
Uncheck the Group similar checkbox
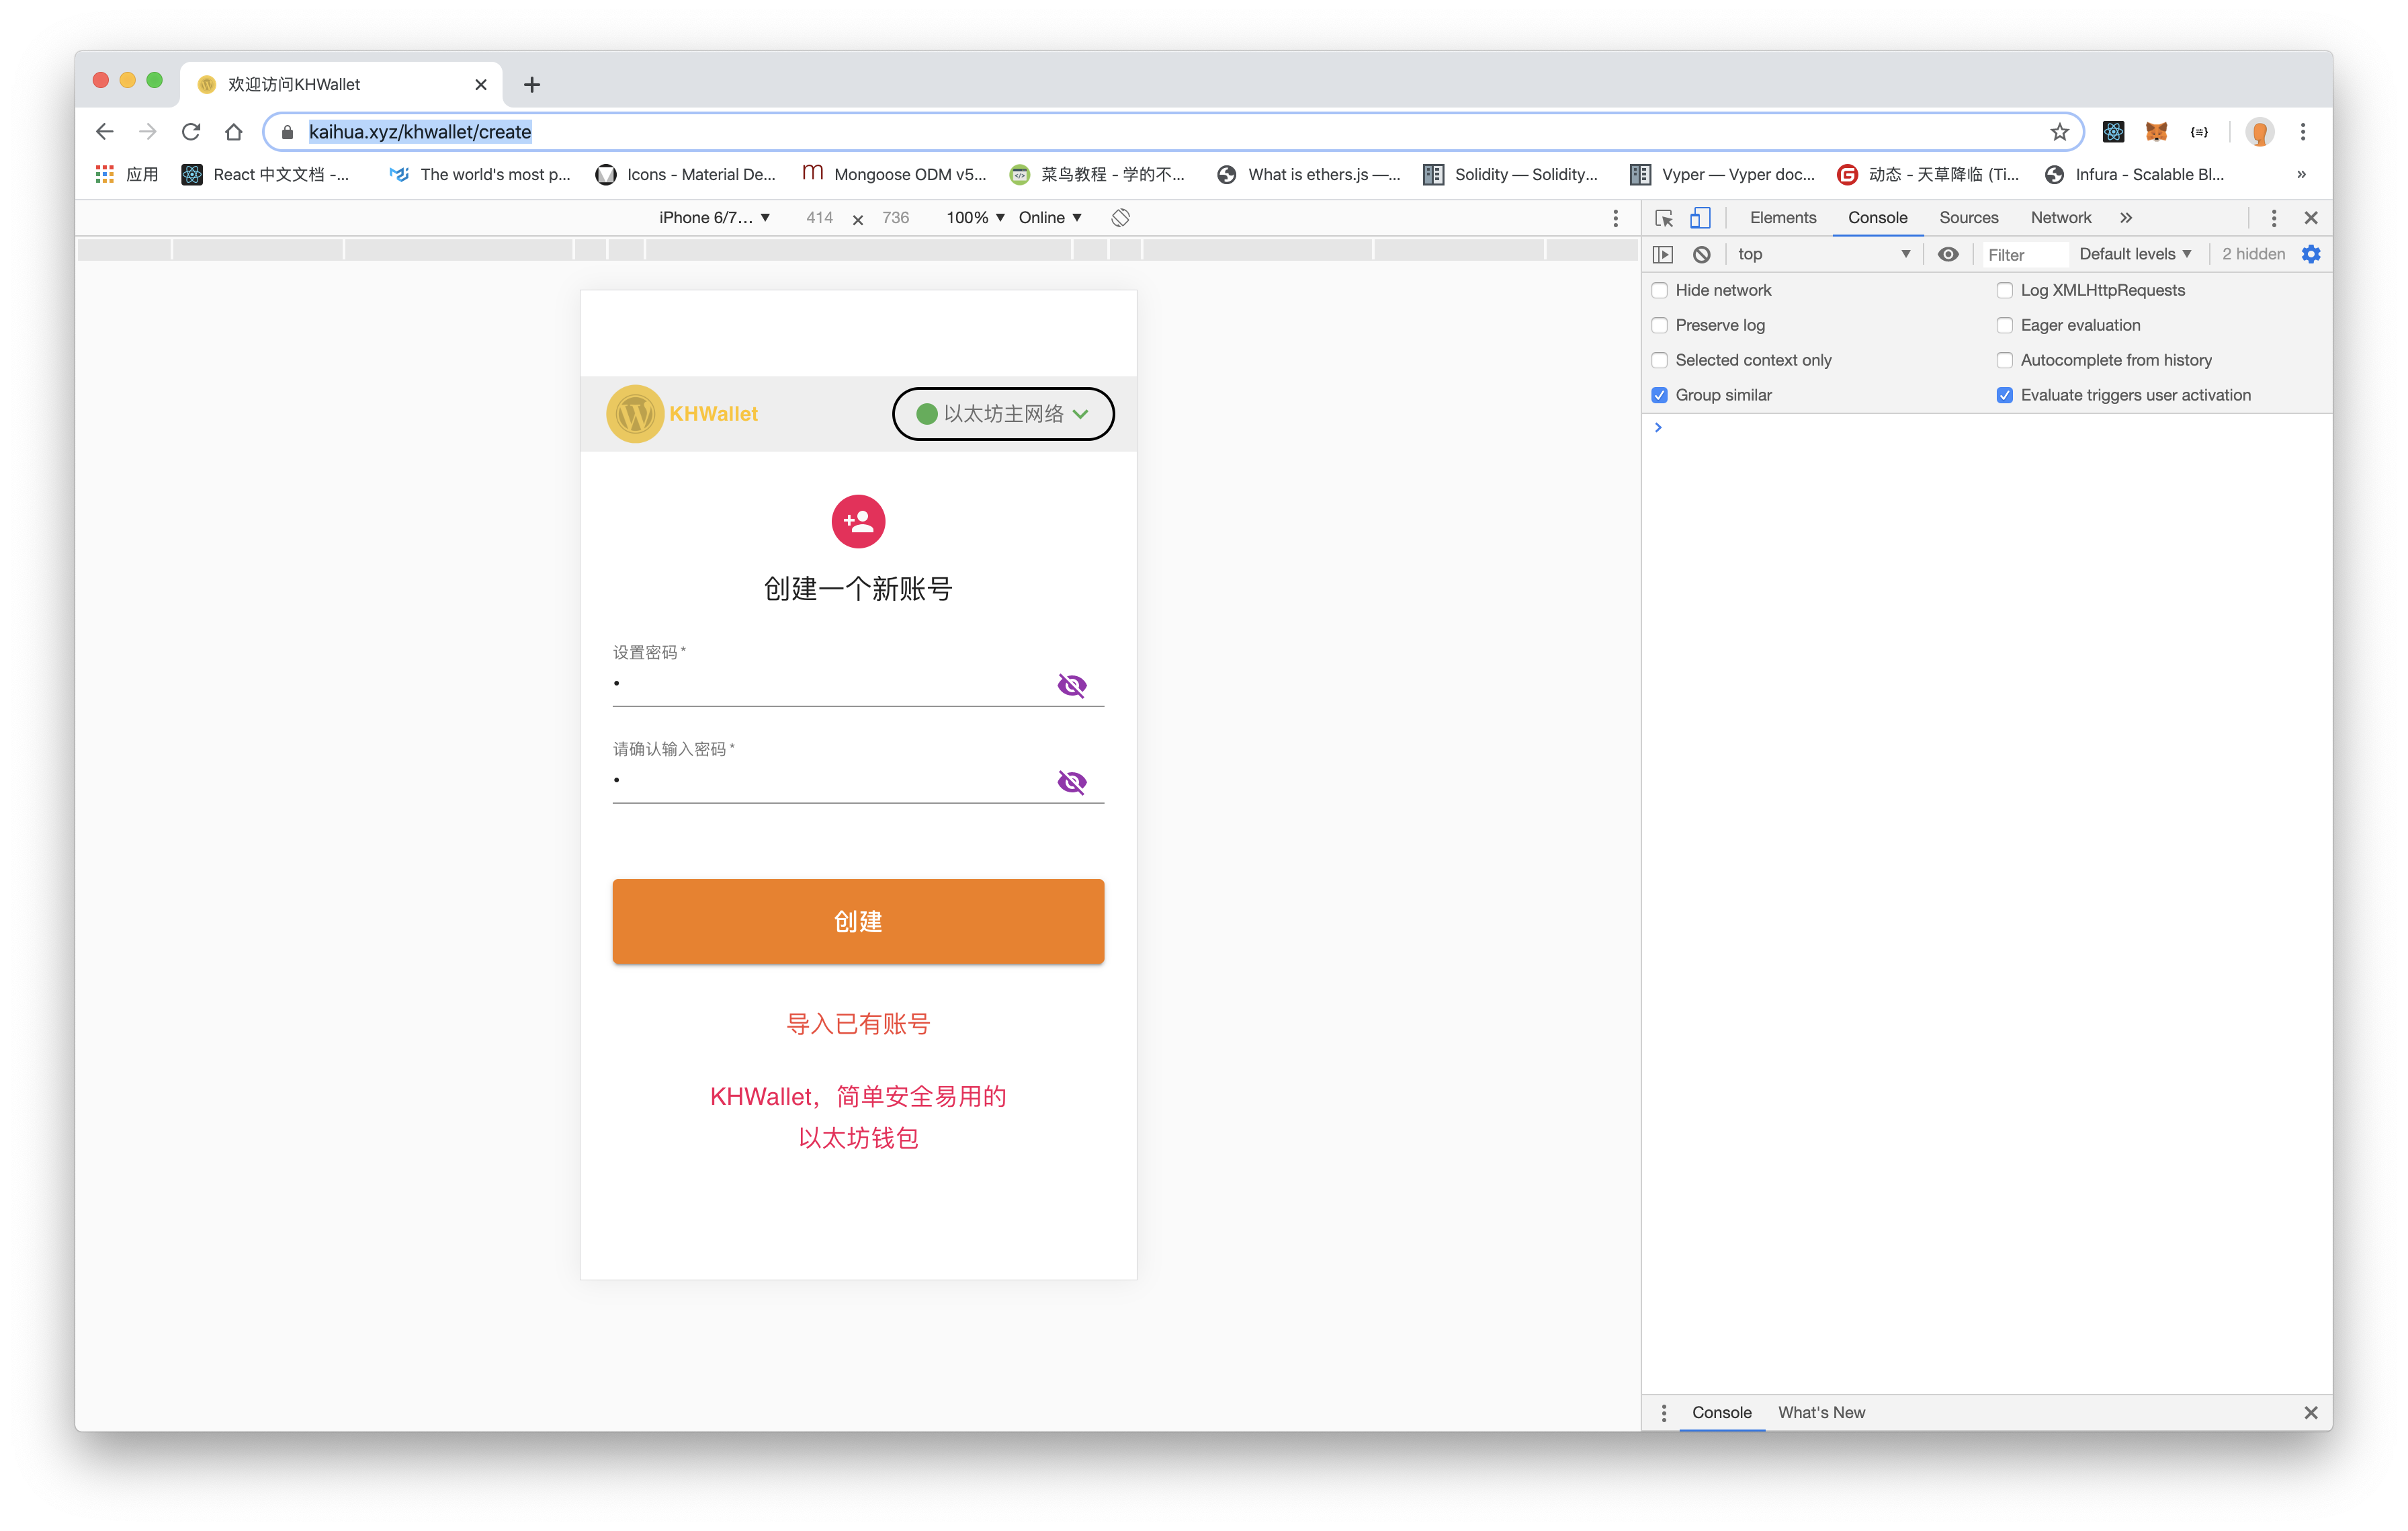pos(1660,395)
